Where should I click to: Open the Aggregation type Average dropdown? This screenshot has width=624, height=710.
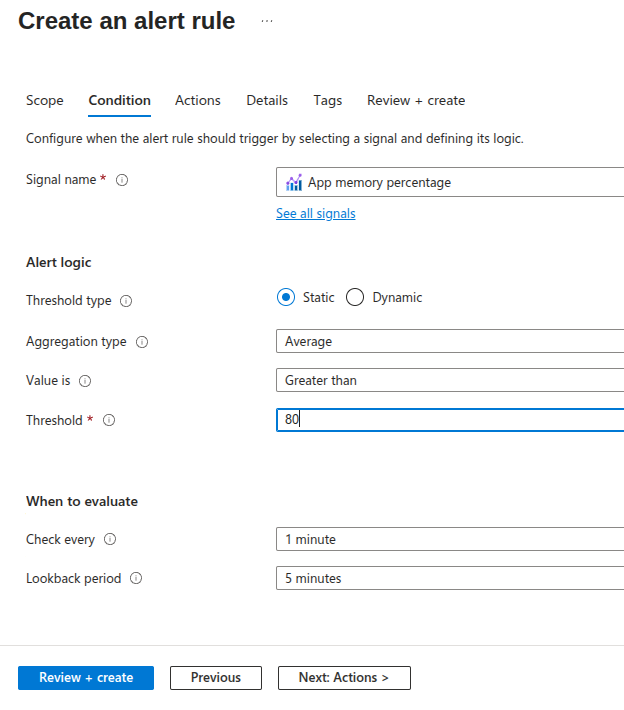[450, 341]
